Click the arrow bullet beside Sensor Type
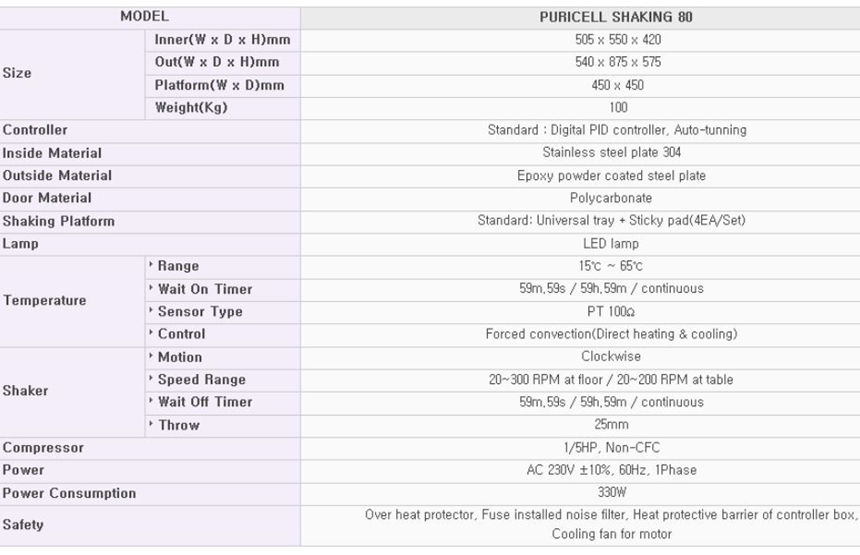This screenshot has width=860, height=555. [152, 312]
